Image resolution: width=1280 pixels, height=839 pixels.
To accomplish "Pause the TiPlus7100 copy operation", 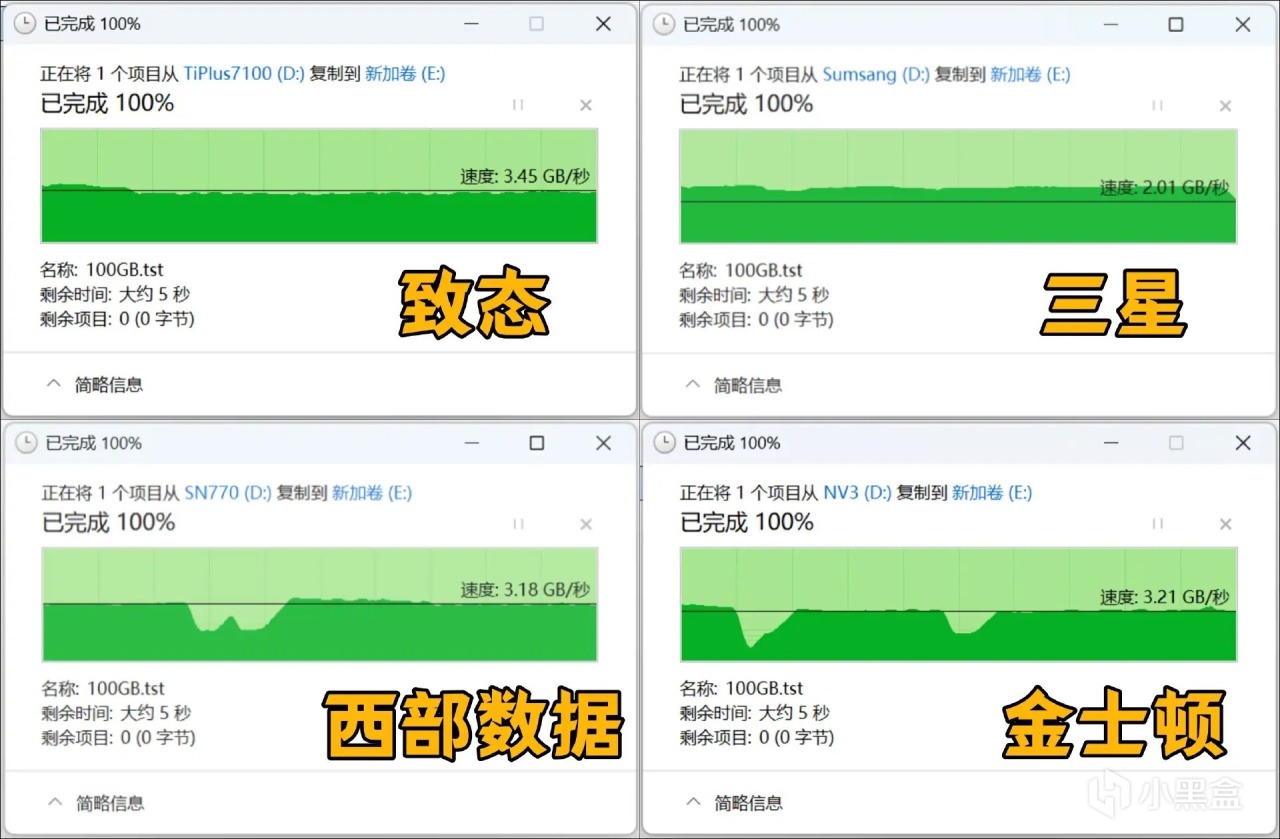I will [518, 105].
